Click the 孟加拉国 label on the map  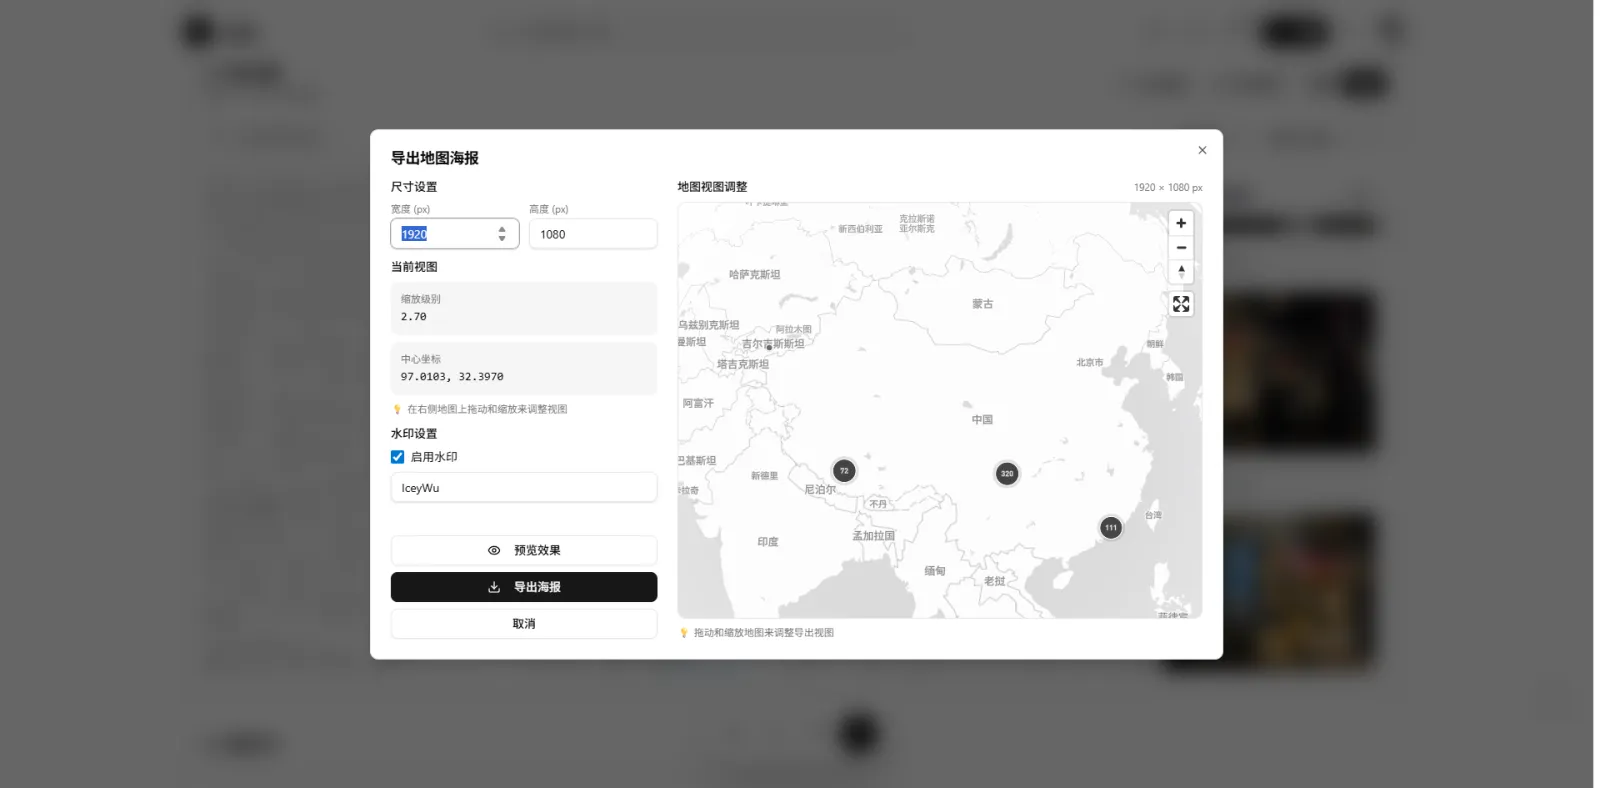[873, 536]
